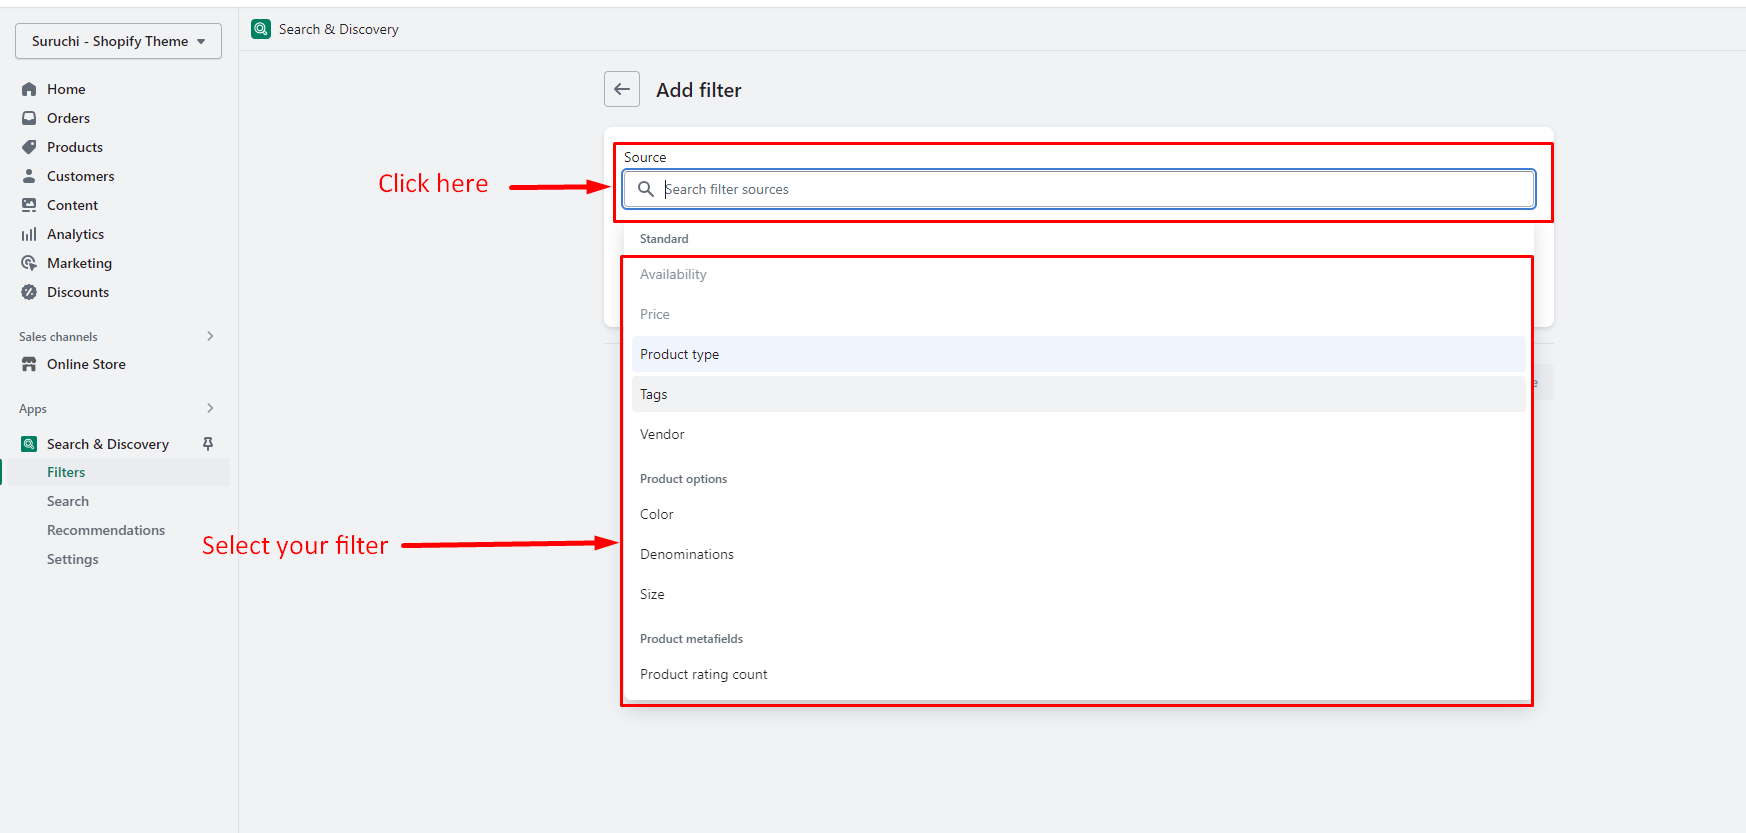Expand the Apps section chevron

click(210, 408)
